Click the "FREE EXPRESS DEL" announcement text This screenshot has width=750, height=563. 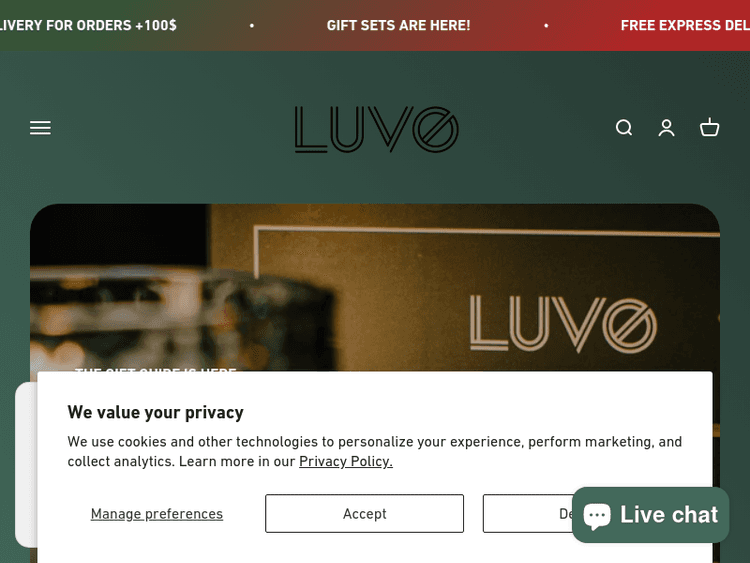[x=685, y=25]
